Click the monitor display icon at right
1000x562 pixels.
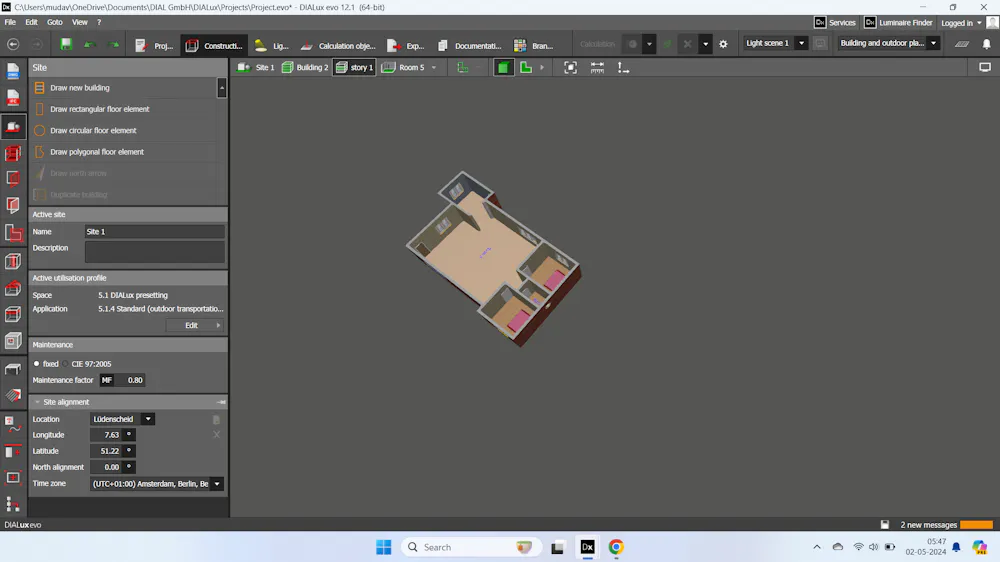pos(985,67)
